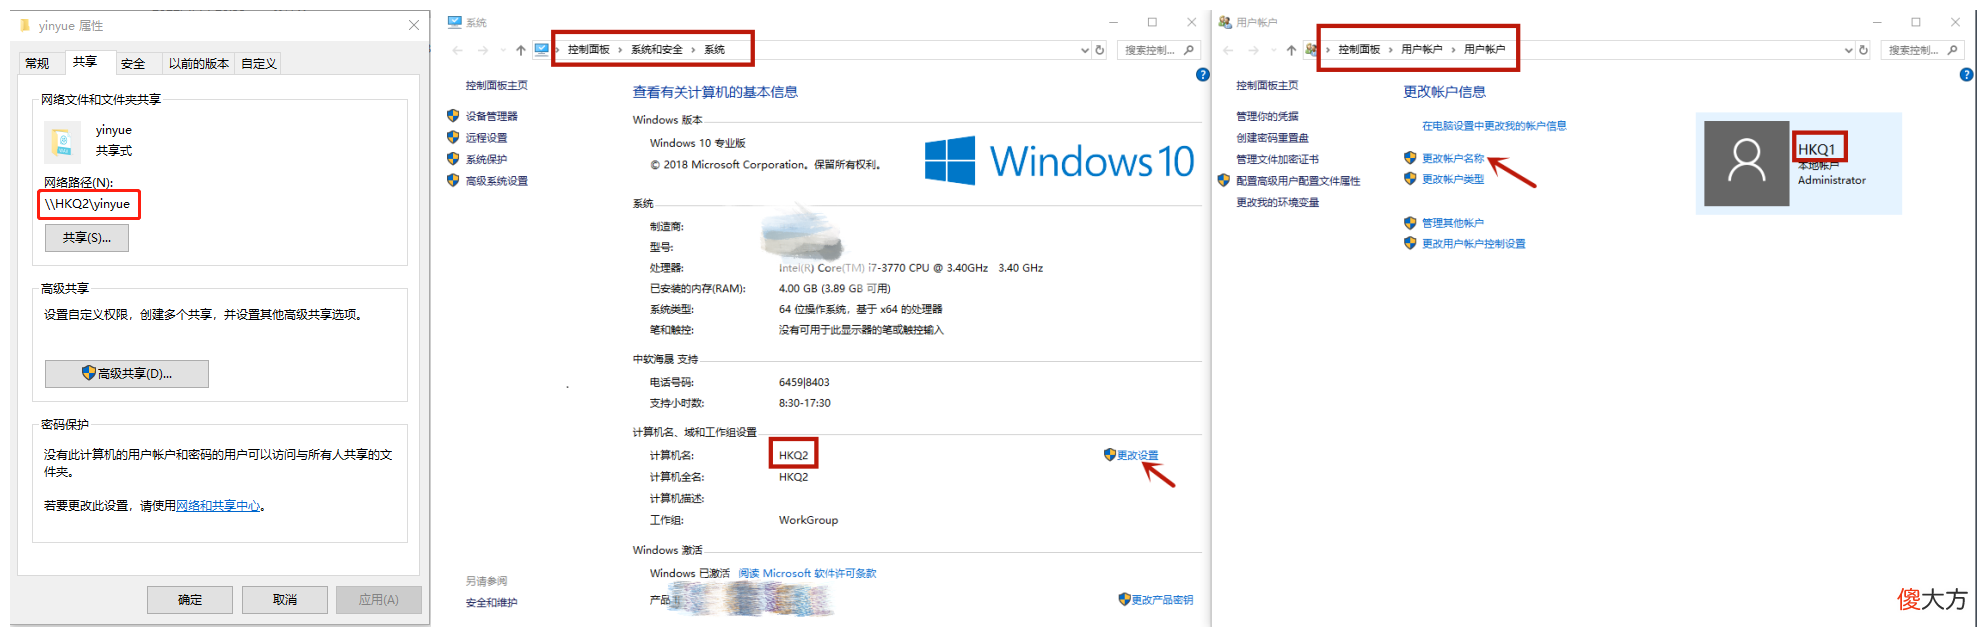Viewport: 1987px width, 637px height.
Task: Open 管理你的凭据 link
Action: pyautogui.click(x=1267, y=116)
